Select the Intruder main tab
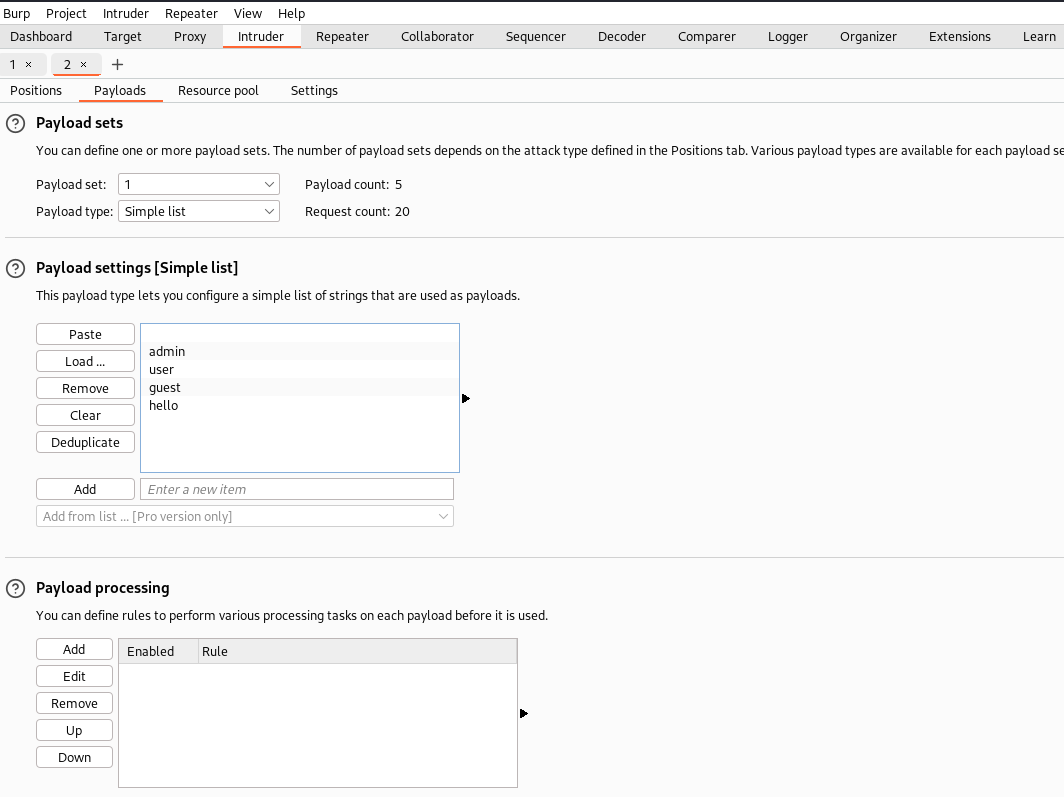Image resolution: width=1064 pixels, height=797 pixels. coord(261,37)
